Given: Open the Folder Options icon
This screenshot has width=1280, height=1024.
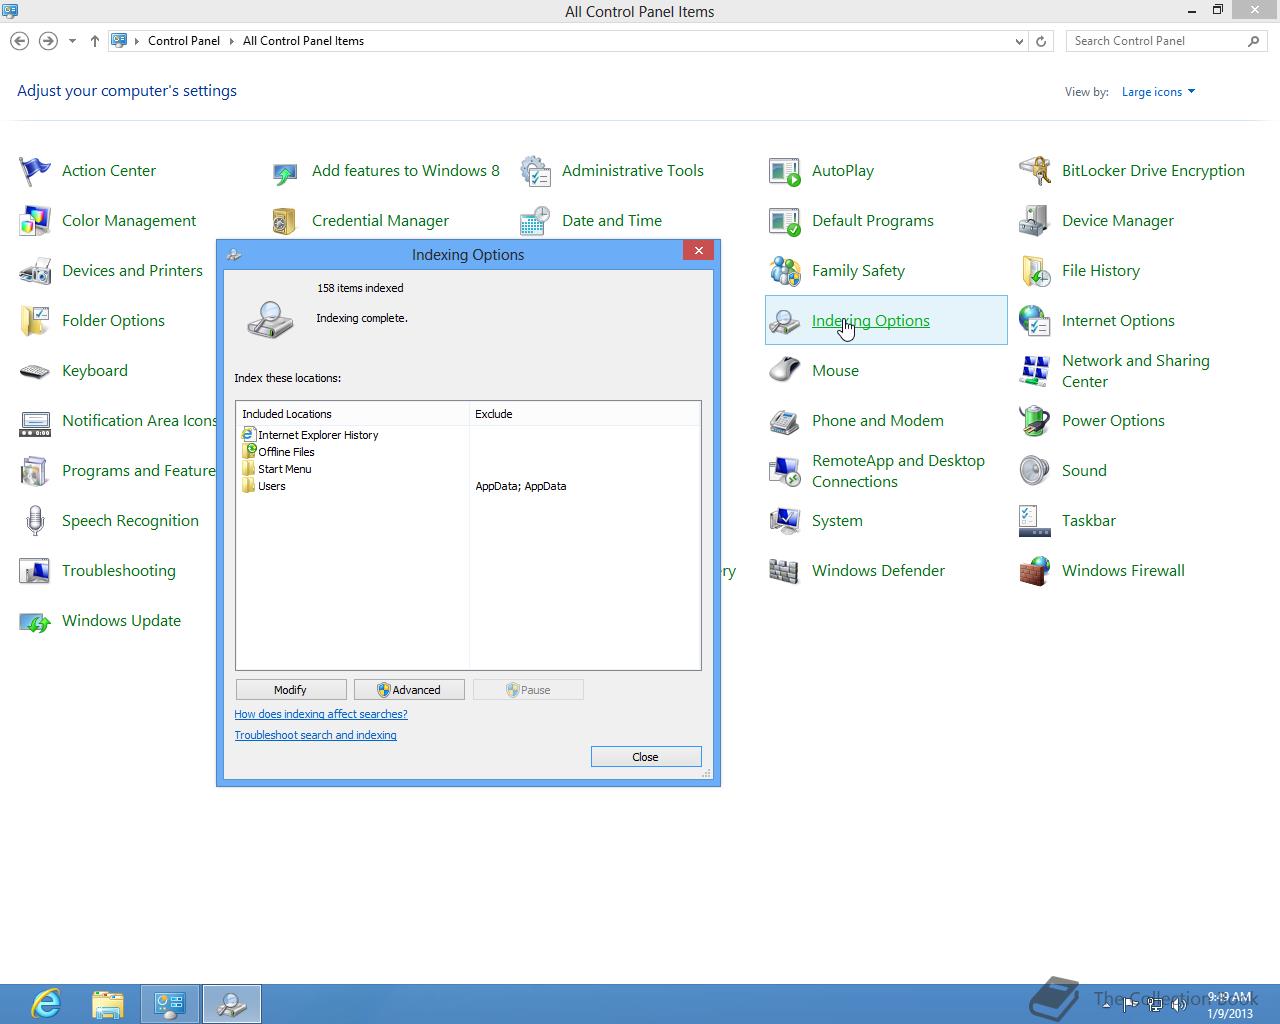Looking at the screenshot, I should tap(35, 321).
